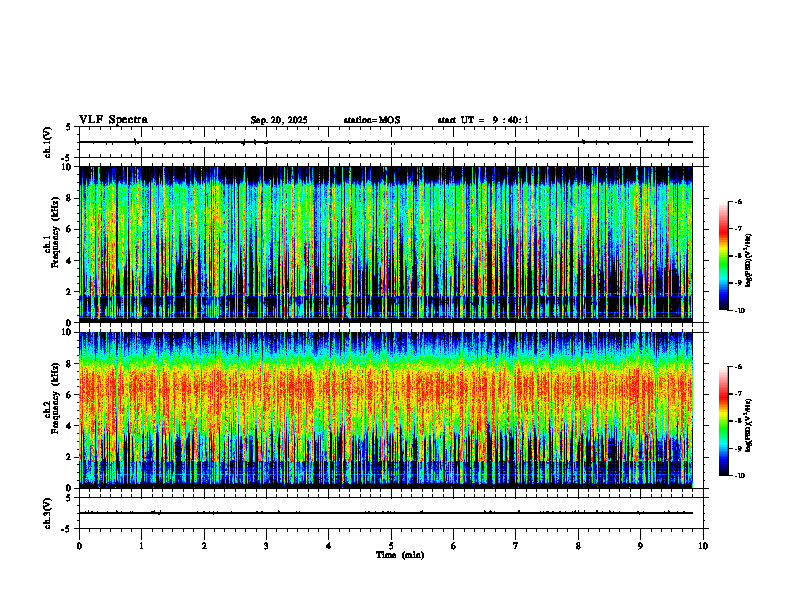The height and width of the screenshot is (612, 792).
Task: Click the time axis tick label "3"
Action: pos(266,546)
